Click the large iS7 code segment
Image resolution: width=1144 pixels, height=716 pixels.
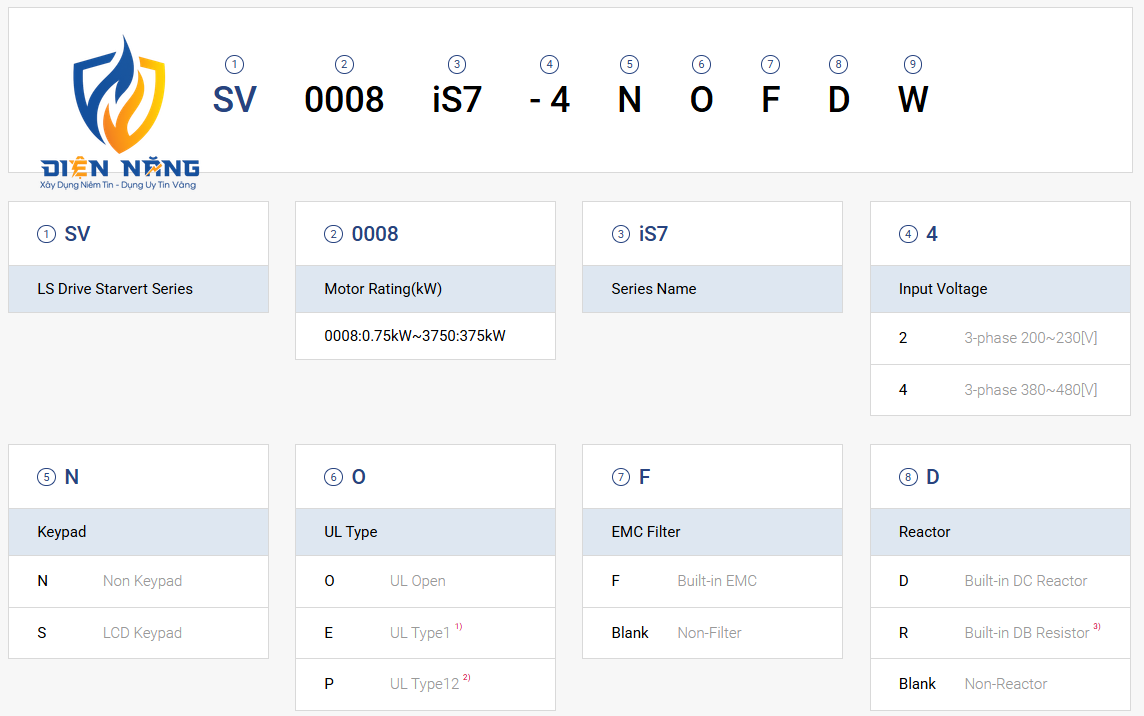point(457,99)
